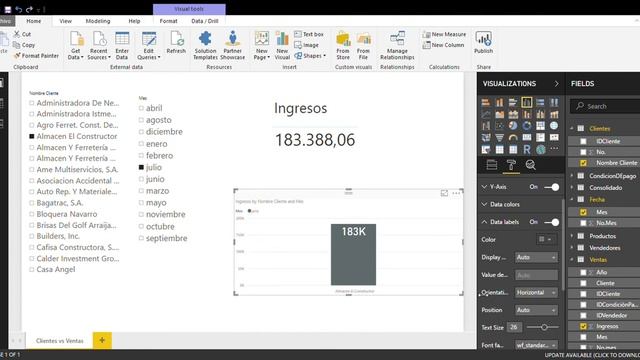The width and height of the screenshot is (640, 360).
Task: Click Enter Data icon
Action: coord(122,46)
